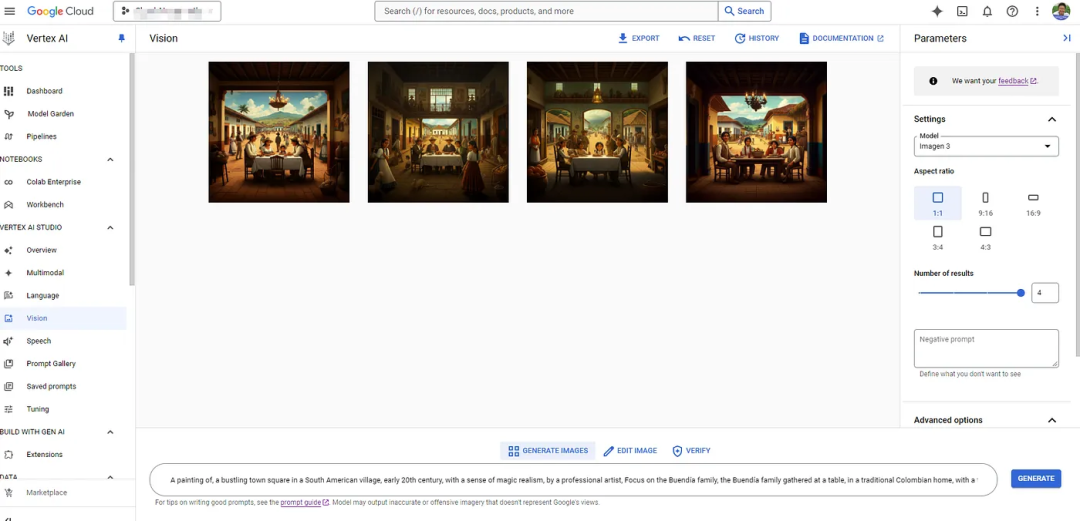Open the help question mark icon
The width and height of the screenshot is (1080, 521).
pyautogui.click(x=1012, y=11)
